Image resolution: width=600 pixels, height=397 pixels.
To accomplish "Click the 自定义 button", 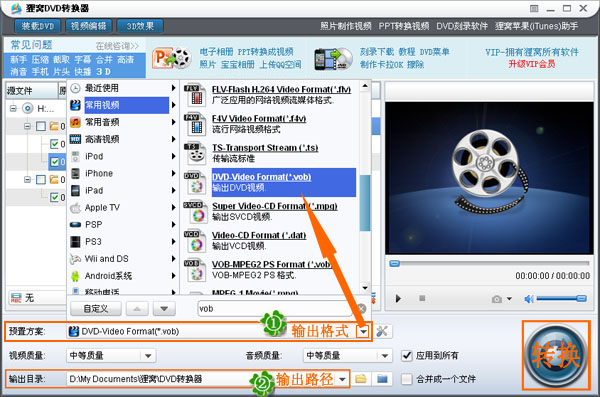I will [x=96, y=309].
